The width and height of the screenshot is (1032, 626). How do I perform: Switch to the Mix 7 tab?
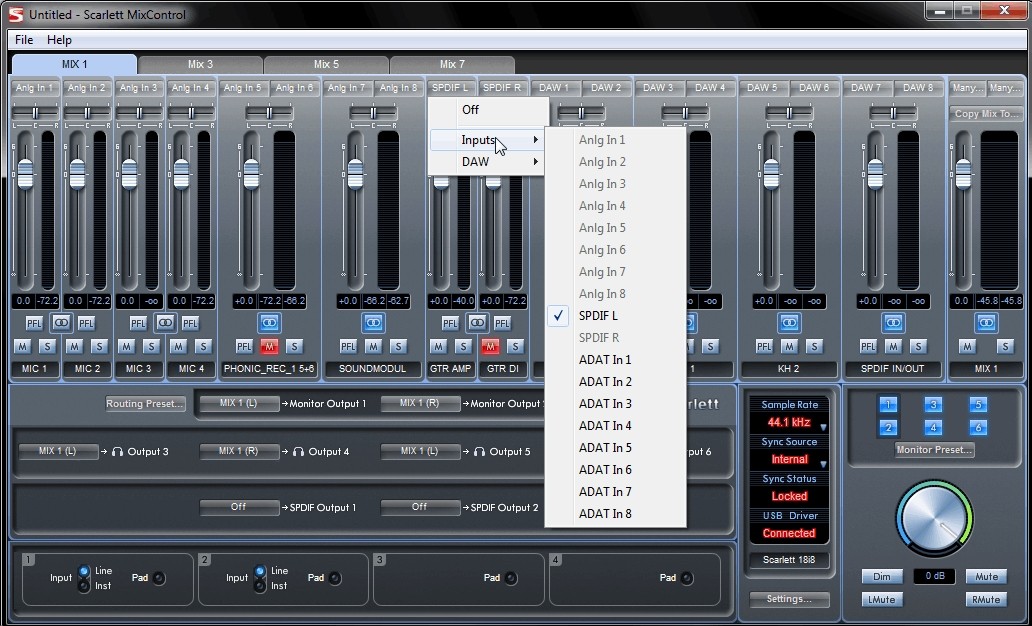pyautogui.click(x=452, y=65)
